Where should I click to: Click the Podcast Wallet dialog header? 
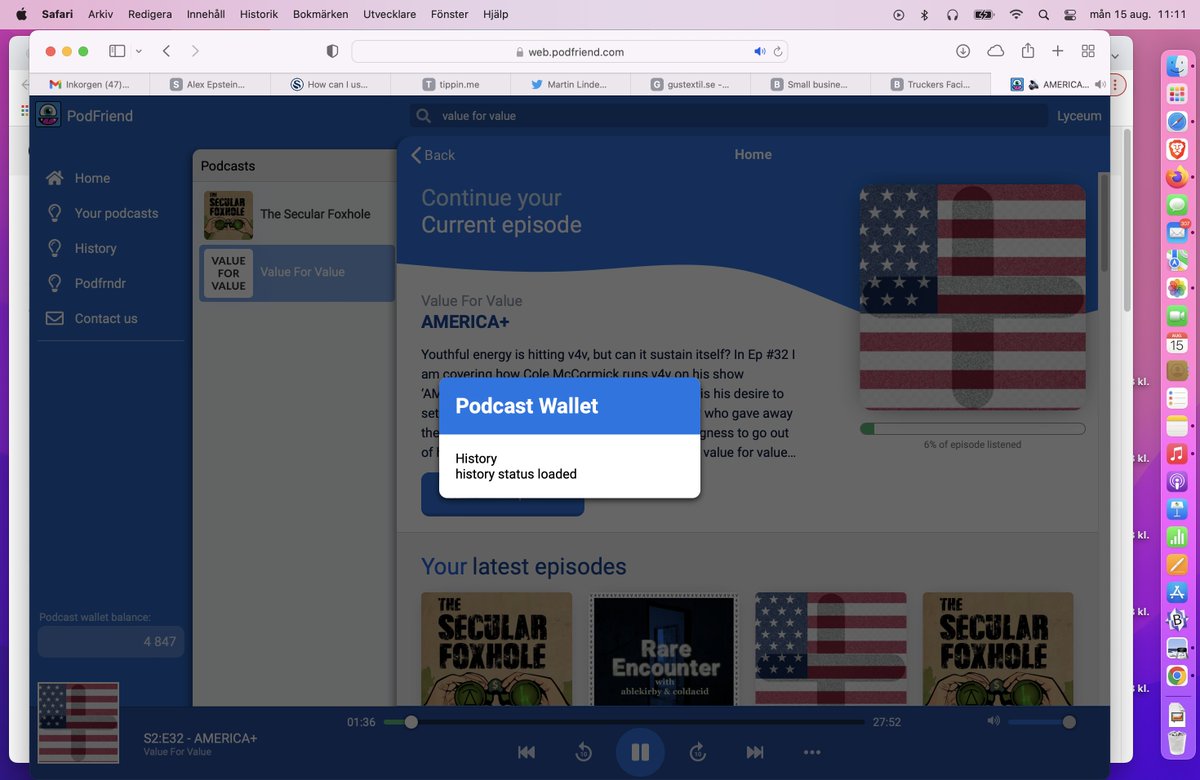coord(570,406)
